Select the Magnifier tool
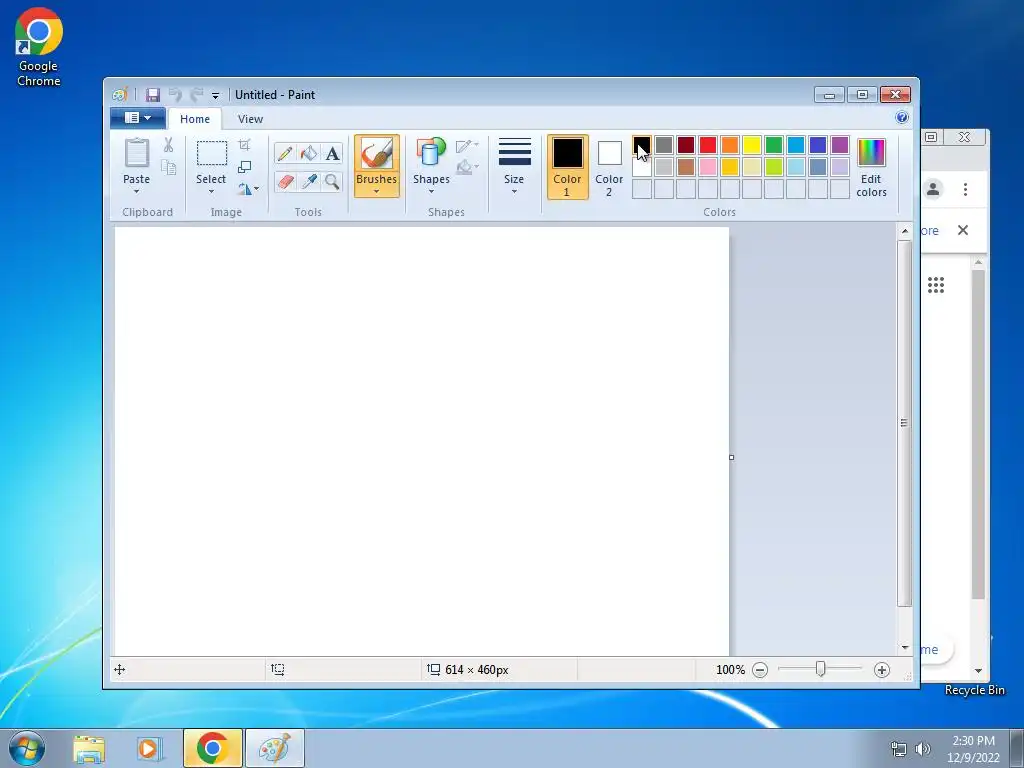The width and height of the screenshot is (1024, 768). (332, 181)
